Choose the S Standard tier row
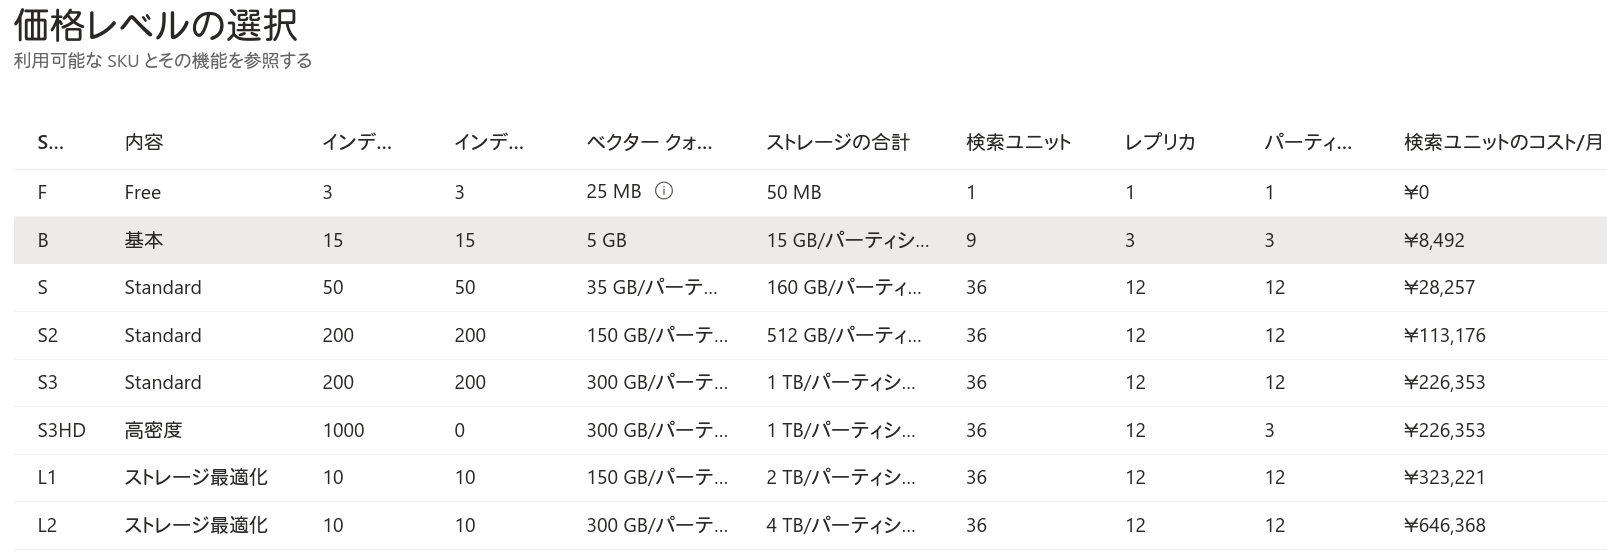The width and height of the screenshot is (1607, 554). pos(810,287)
